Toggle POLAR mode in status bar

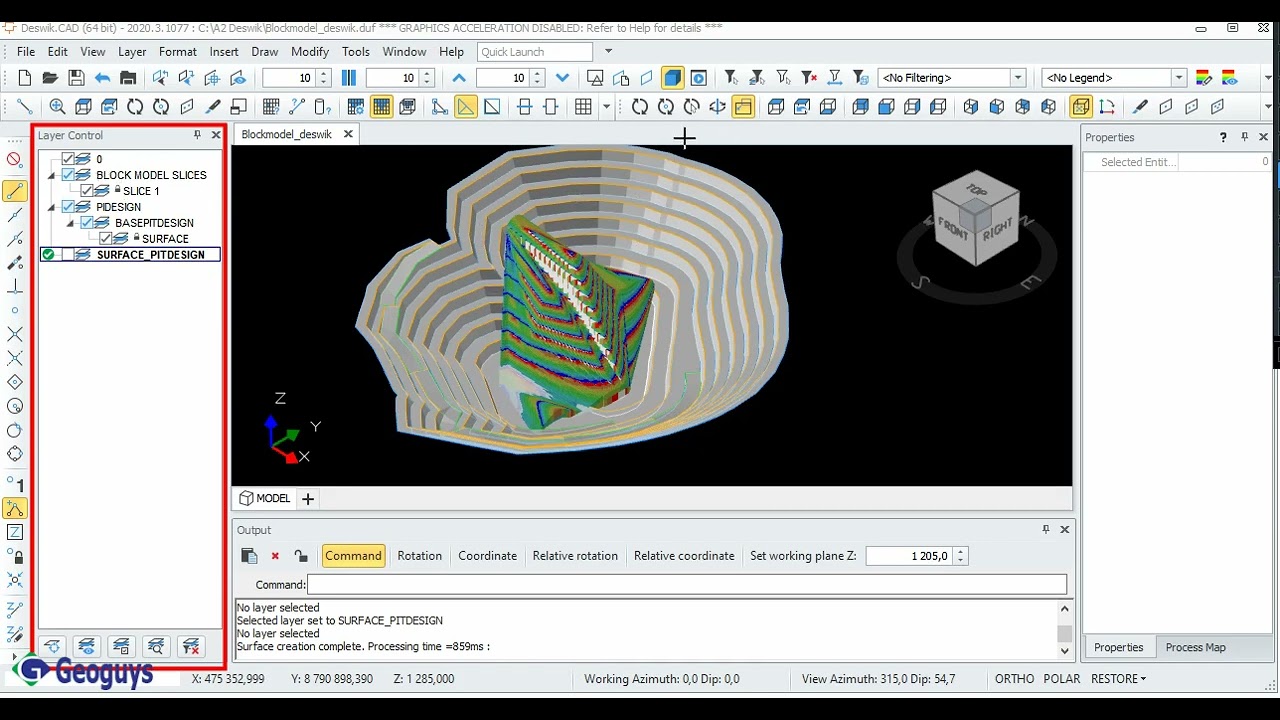(1062, 678)
